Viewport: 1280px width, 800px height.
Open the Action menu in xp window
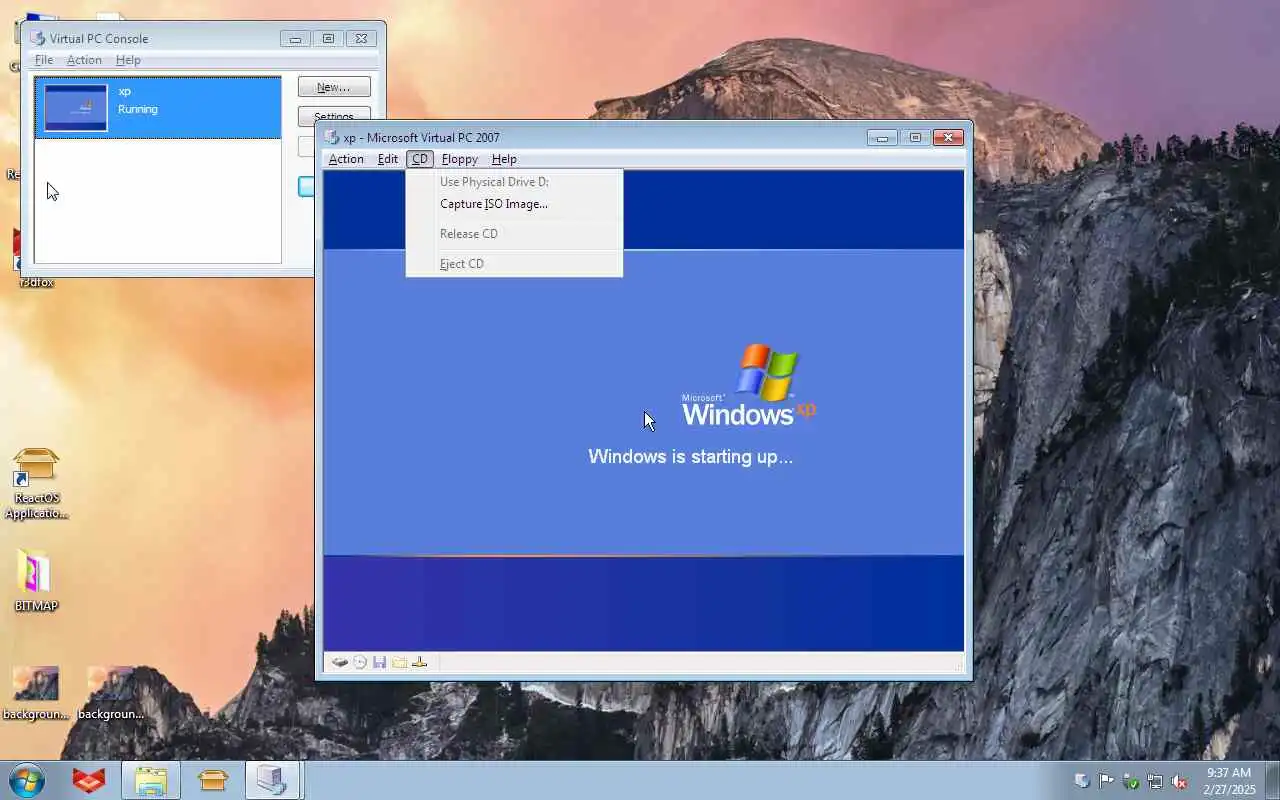pos(346,159)
